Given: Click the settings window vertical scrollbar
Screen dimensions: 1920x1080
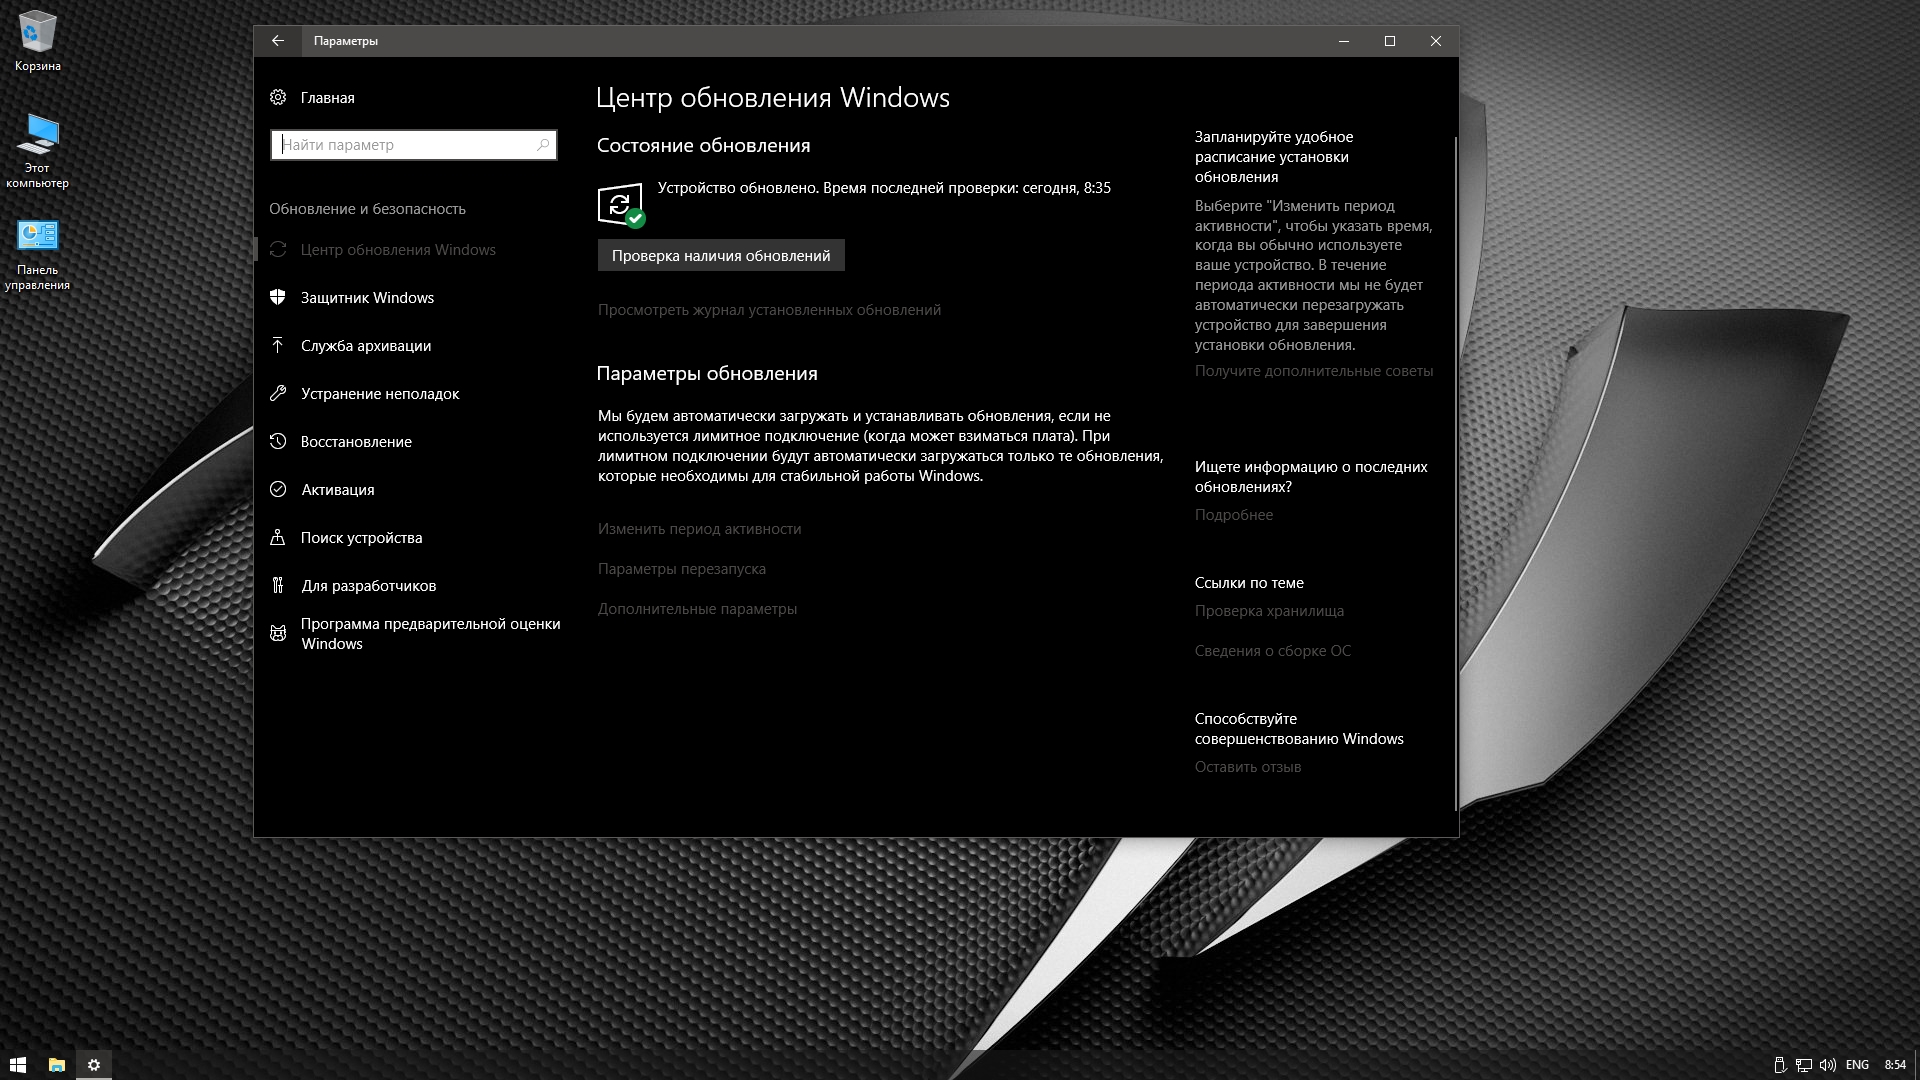Looking at the screenshot, I should [x=1455, y=470].
